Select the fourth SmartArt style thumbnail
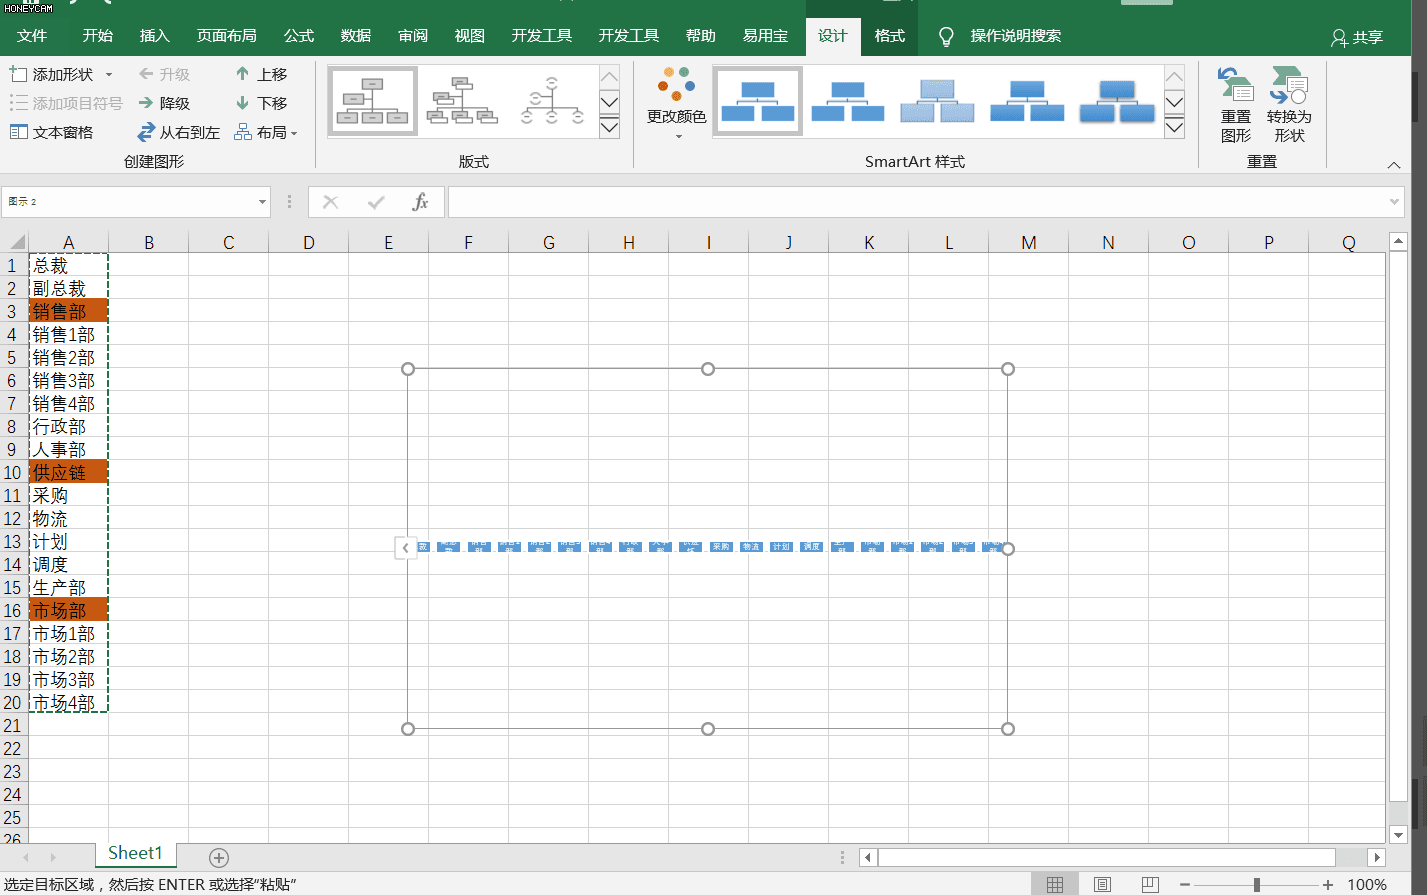This screenshot has height=895, width=1427. pyautogui.click(x=1027, y=101)
